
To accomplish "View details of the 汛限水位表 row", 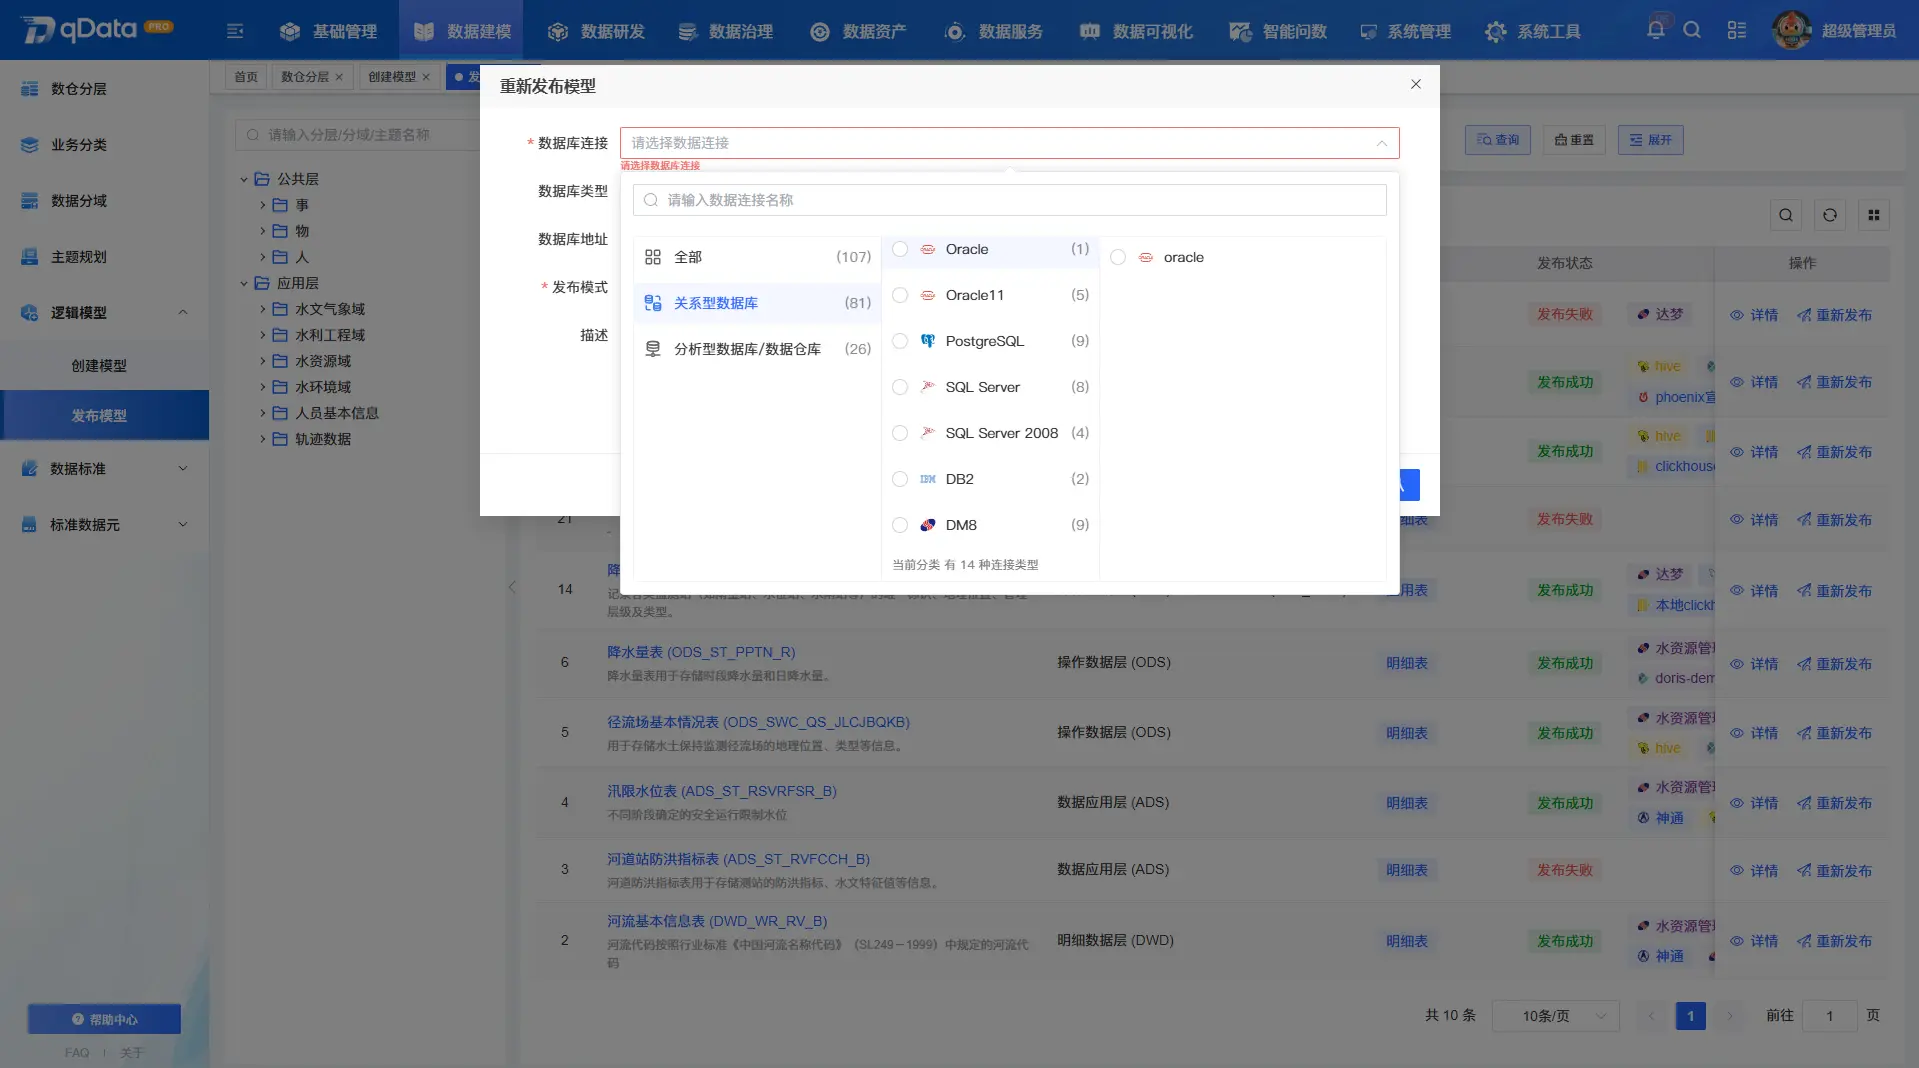I will 1755,803.
